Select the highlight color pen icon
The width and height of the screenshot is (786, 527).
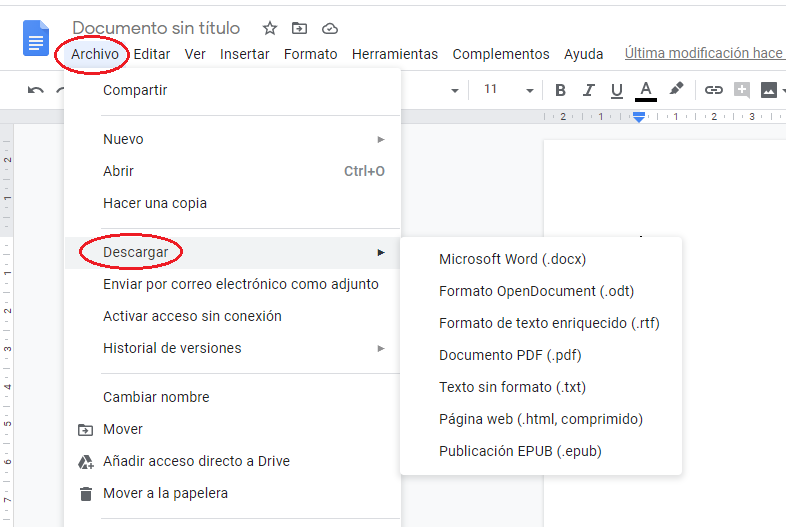click(x=676, y=89)
